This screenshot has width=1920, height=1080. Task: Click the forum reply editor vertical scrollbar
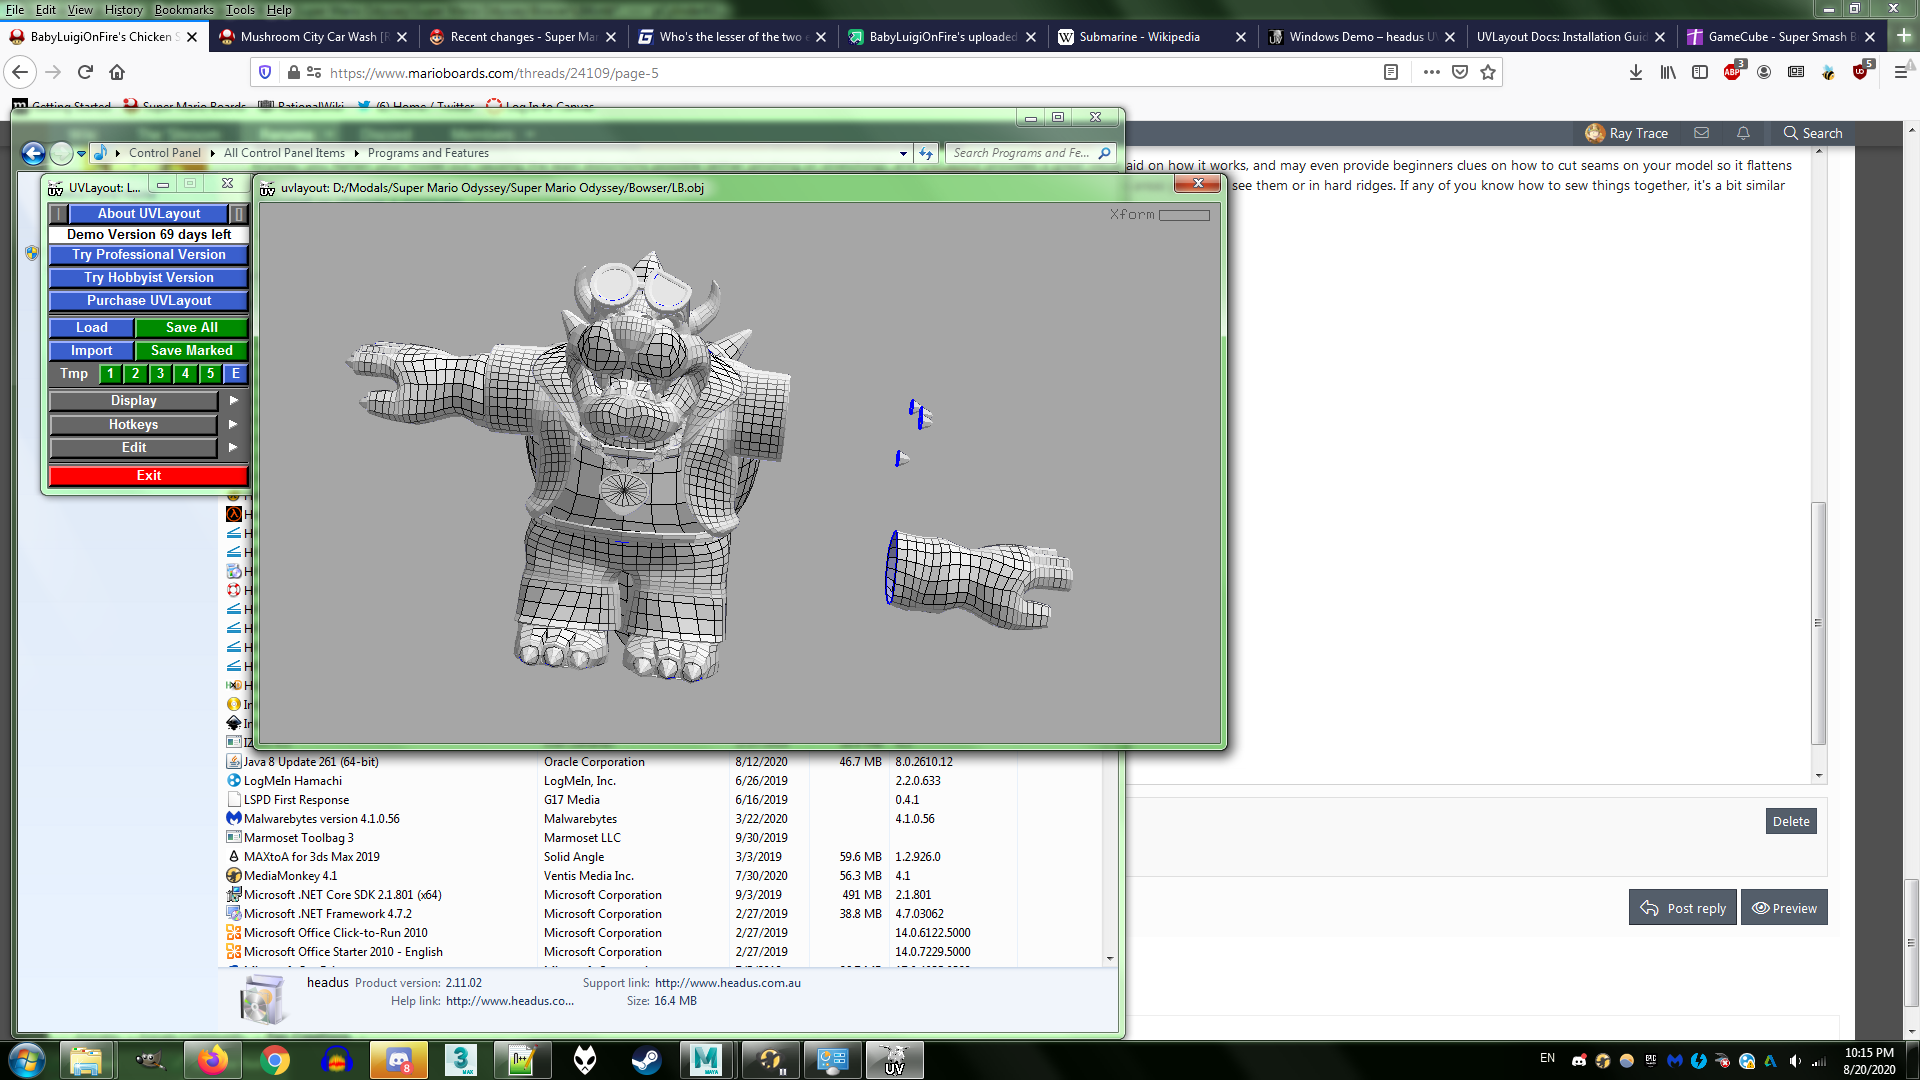point(1819,622)
